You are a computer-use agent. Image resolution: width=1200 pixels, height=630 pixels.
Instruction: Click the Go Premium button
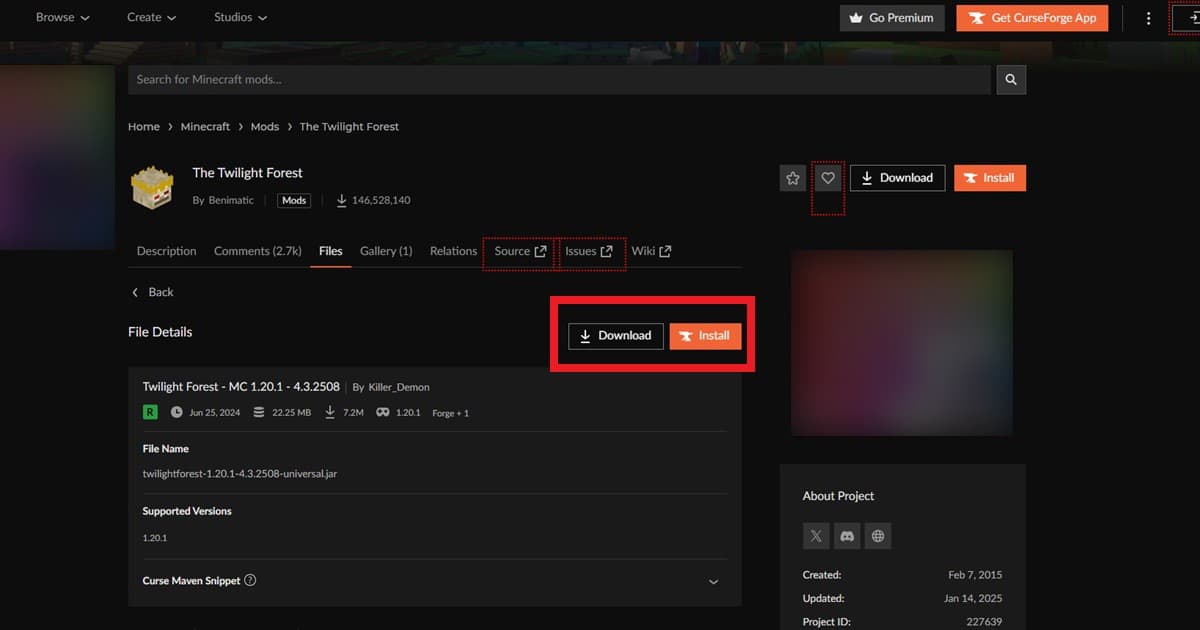coord(892,18)
